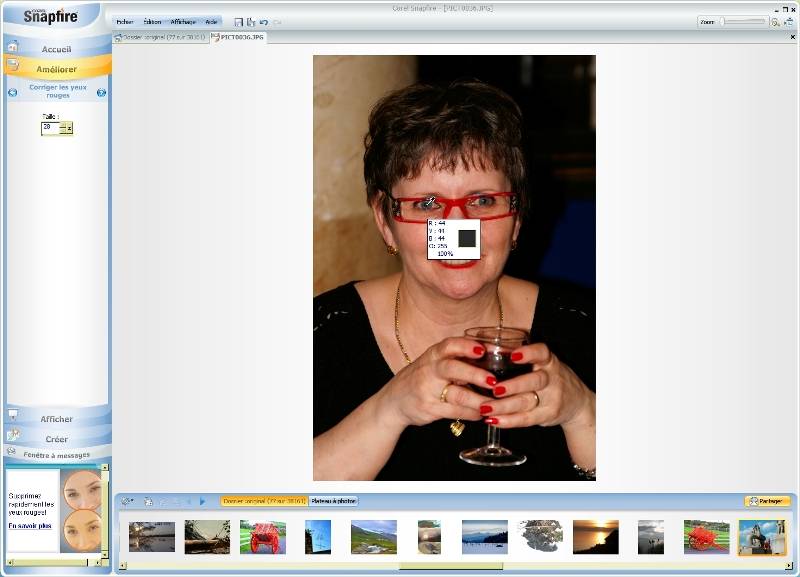Open the Fichier menu

click(124, 22)
